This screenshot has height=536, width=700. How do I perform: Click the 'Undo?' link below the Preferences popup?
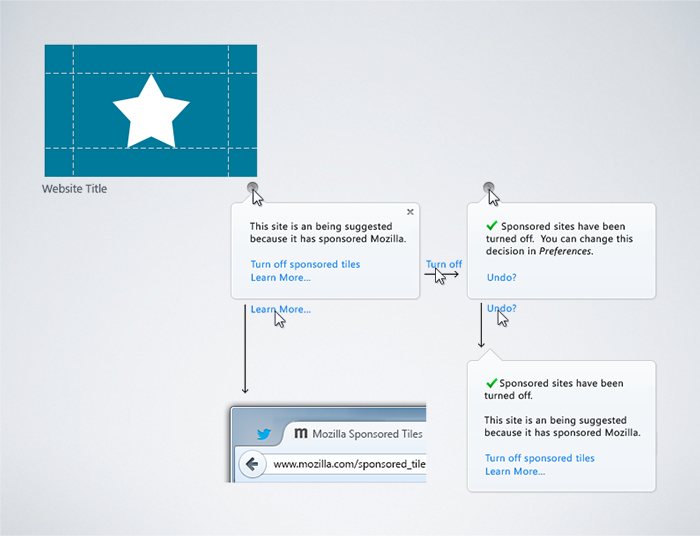501,309
